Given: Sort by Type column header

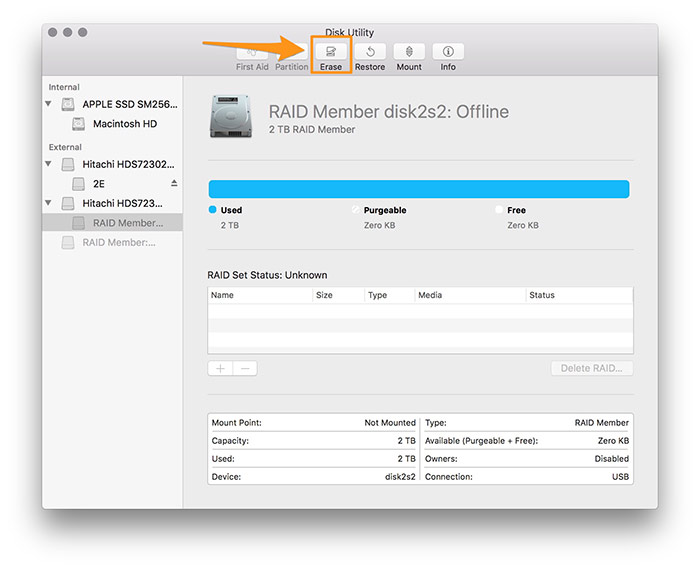Looking at the screenshot, I should coord(389,295).
